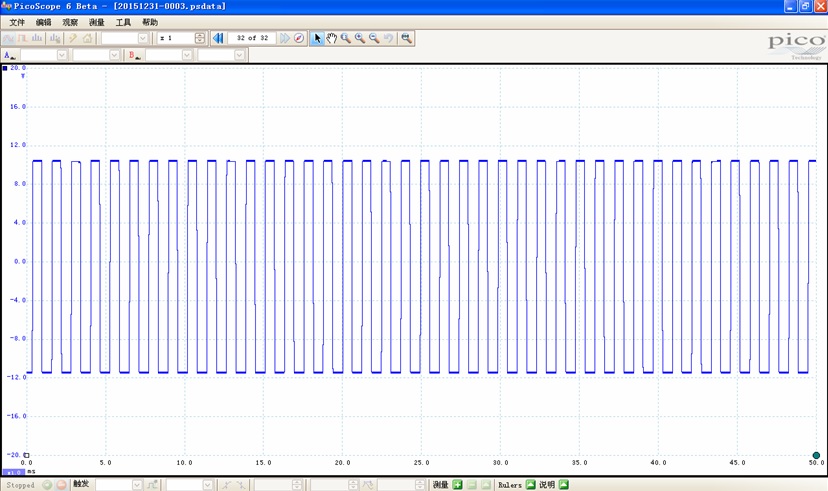This screenshot has height=491, width=828.
Task: Click the zoom to full view icon
Action: [x=406, y=38]
